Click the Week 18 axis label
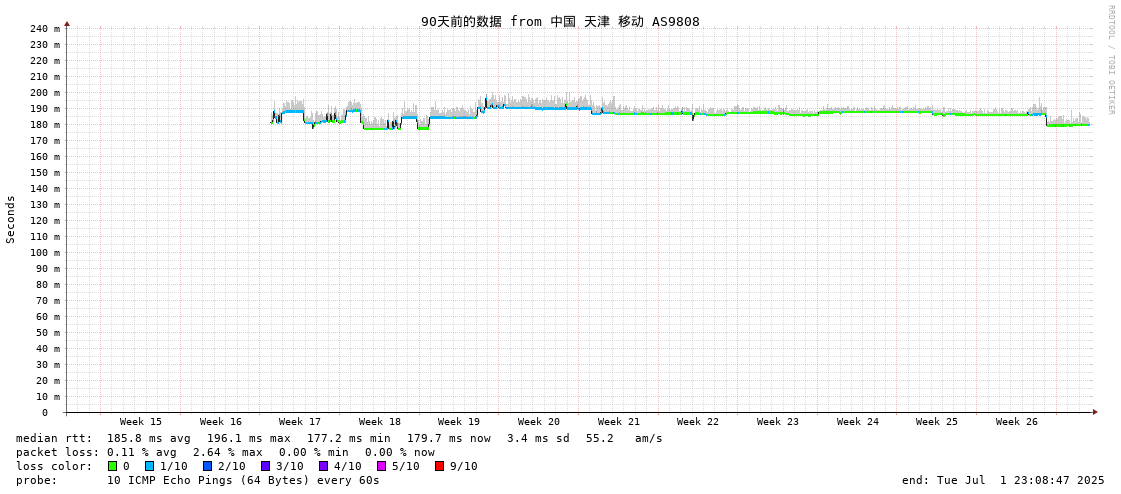Viewport: 1121px width, 494px height. pos(380,422)
